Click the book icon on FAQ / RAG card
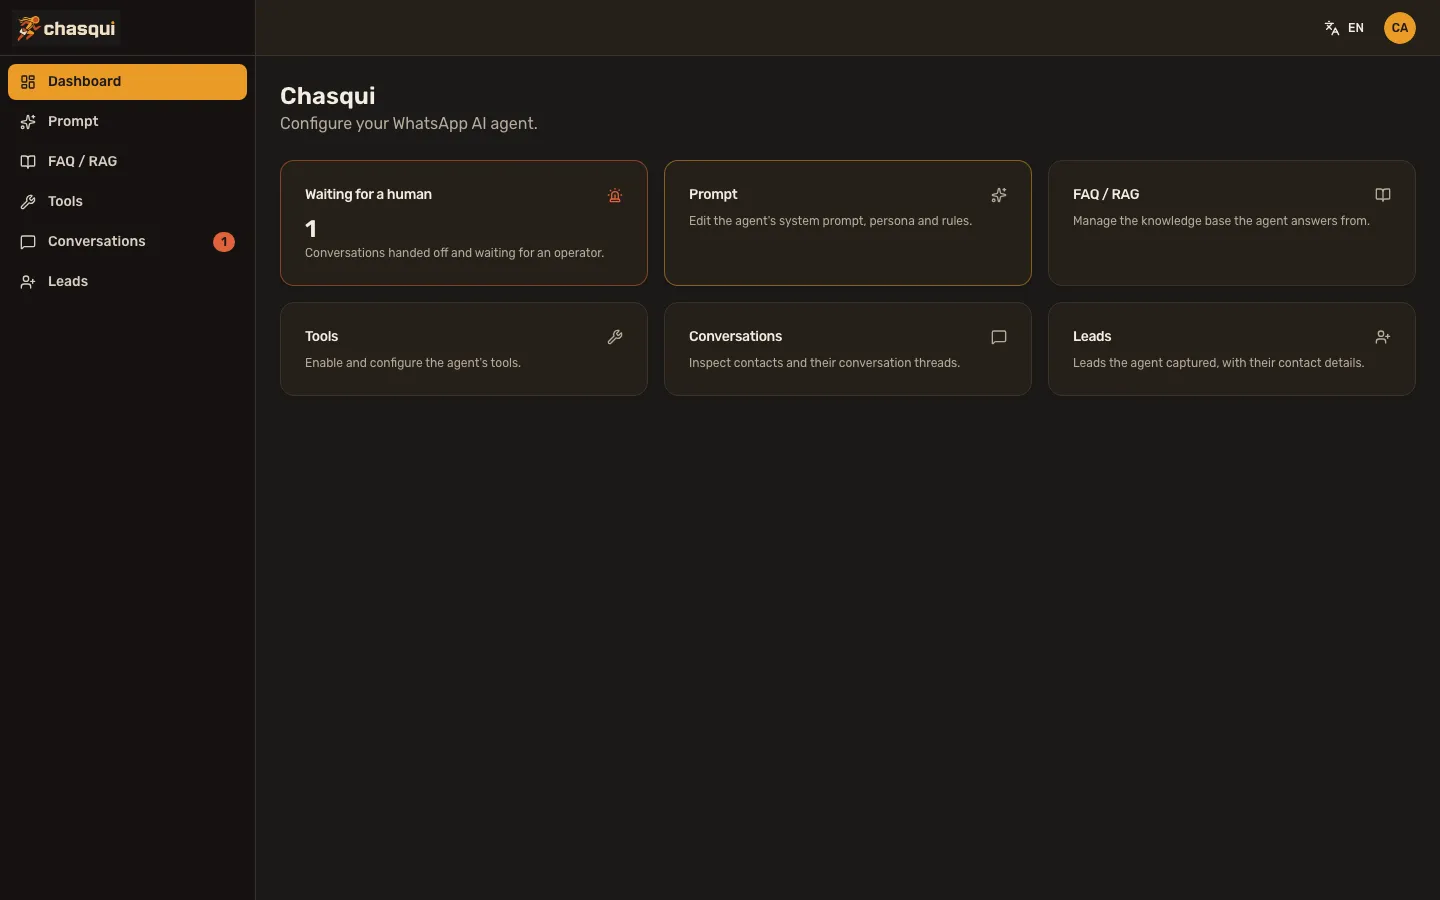This screenshot has height=900, width=1440. click(x=1383, y=195)
